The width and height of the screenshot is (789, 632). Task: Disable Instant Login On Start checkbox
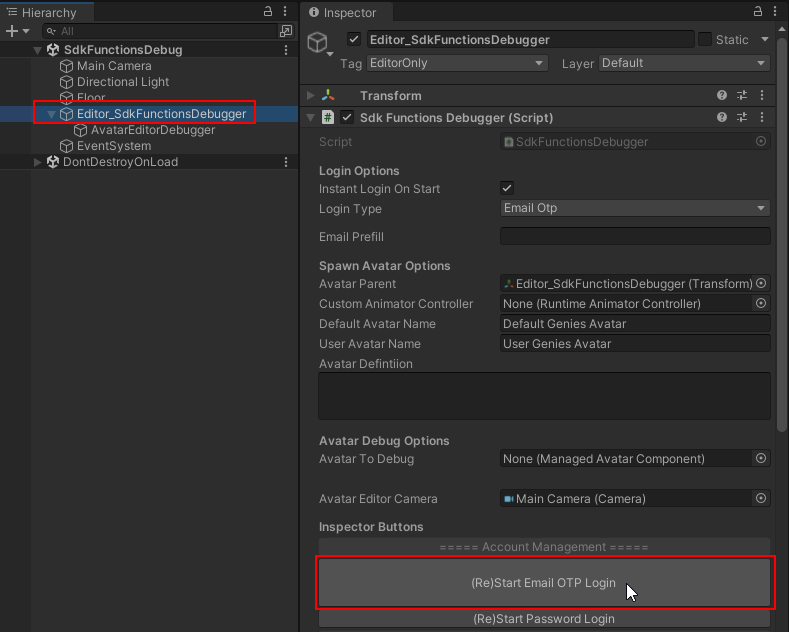[507, 189]
